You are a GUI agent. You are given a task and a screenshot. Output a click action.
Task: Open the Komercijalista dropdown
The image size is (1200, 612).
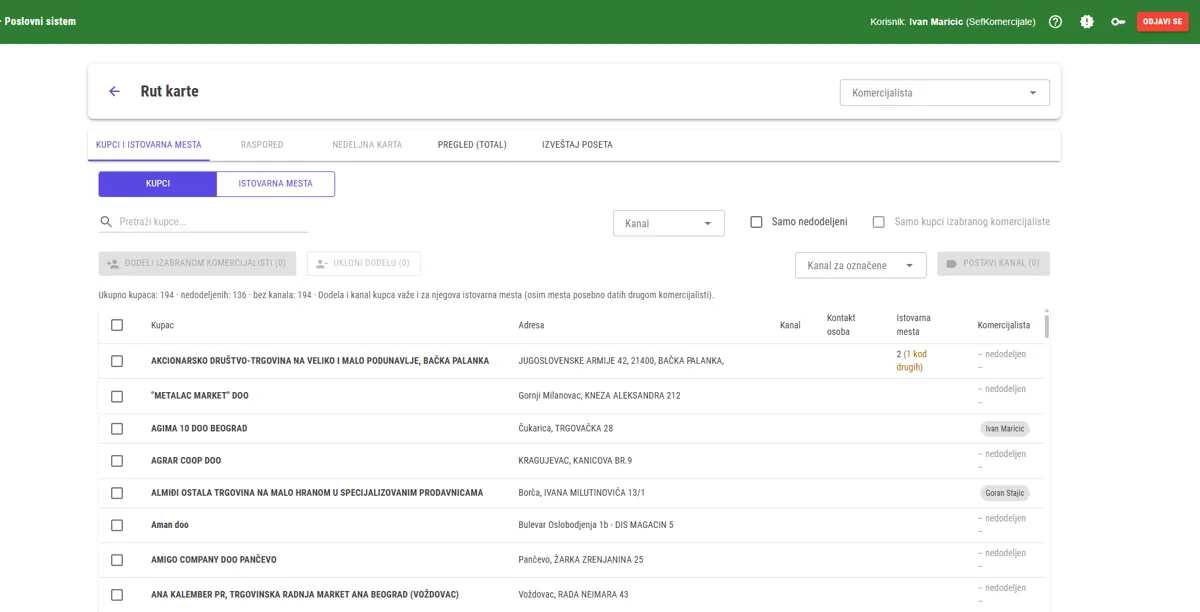945,93
